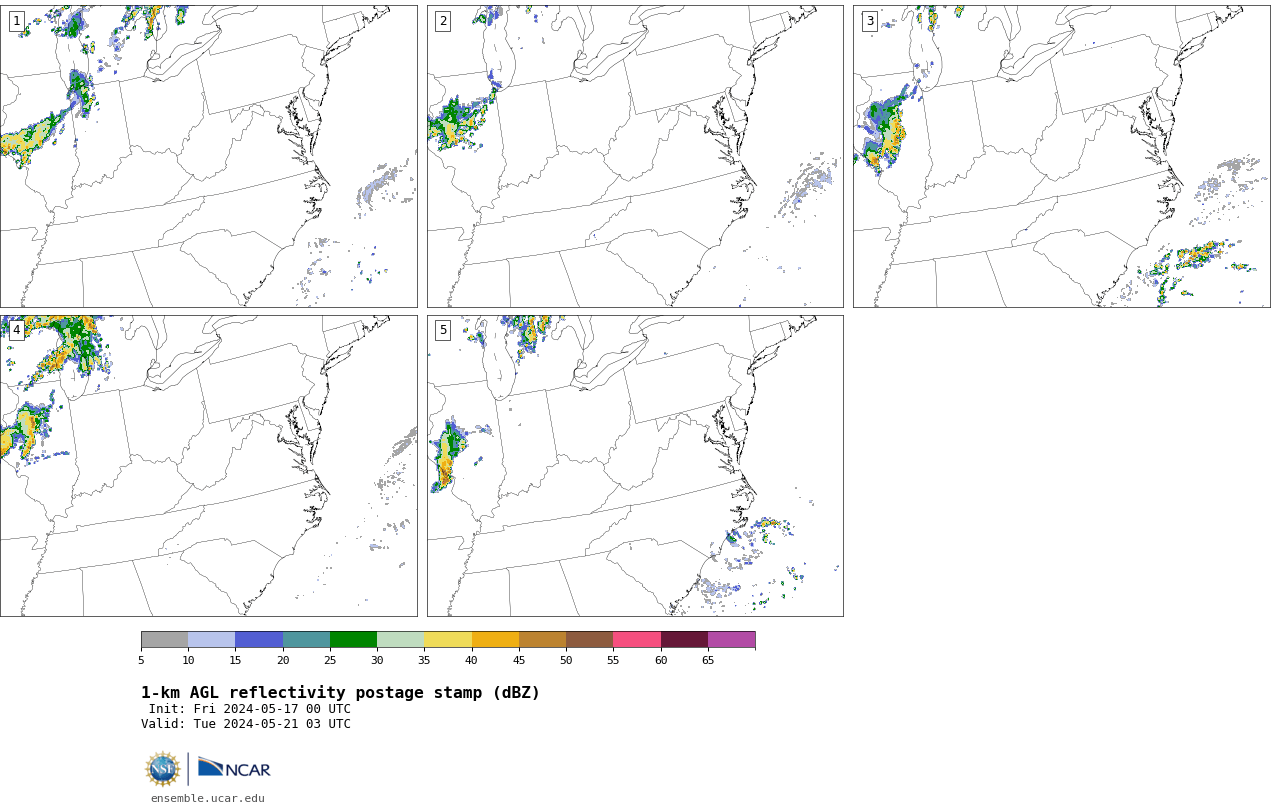The image size is (1280, 809).
Task: Open ensemble member 4 reflectivity panel
Action: 208,466
